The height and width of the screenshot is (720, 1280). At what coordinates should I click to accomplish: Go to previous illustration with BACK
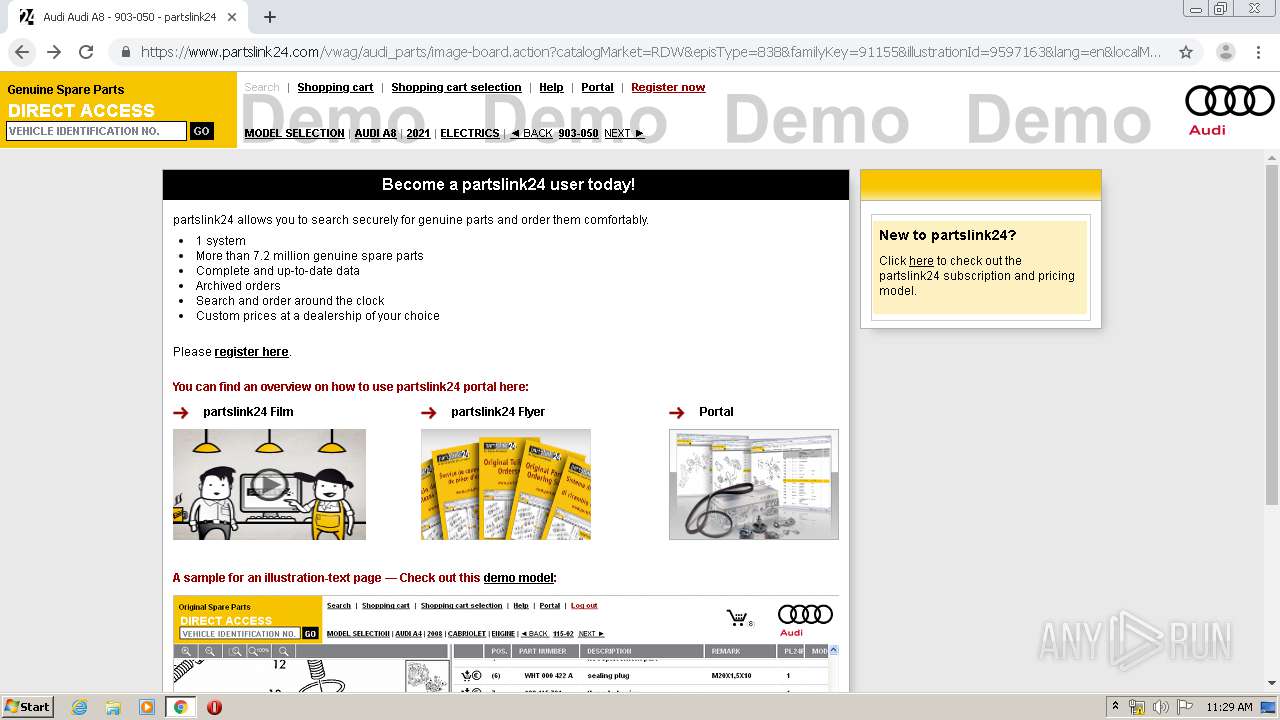tap(531, 133)
